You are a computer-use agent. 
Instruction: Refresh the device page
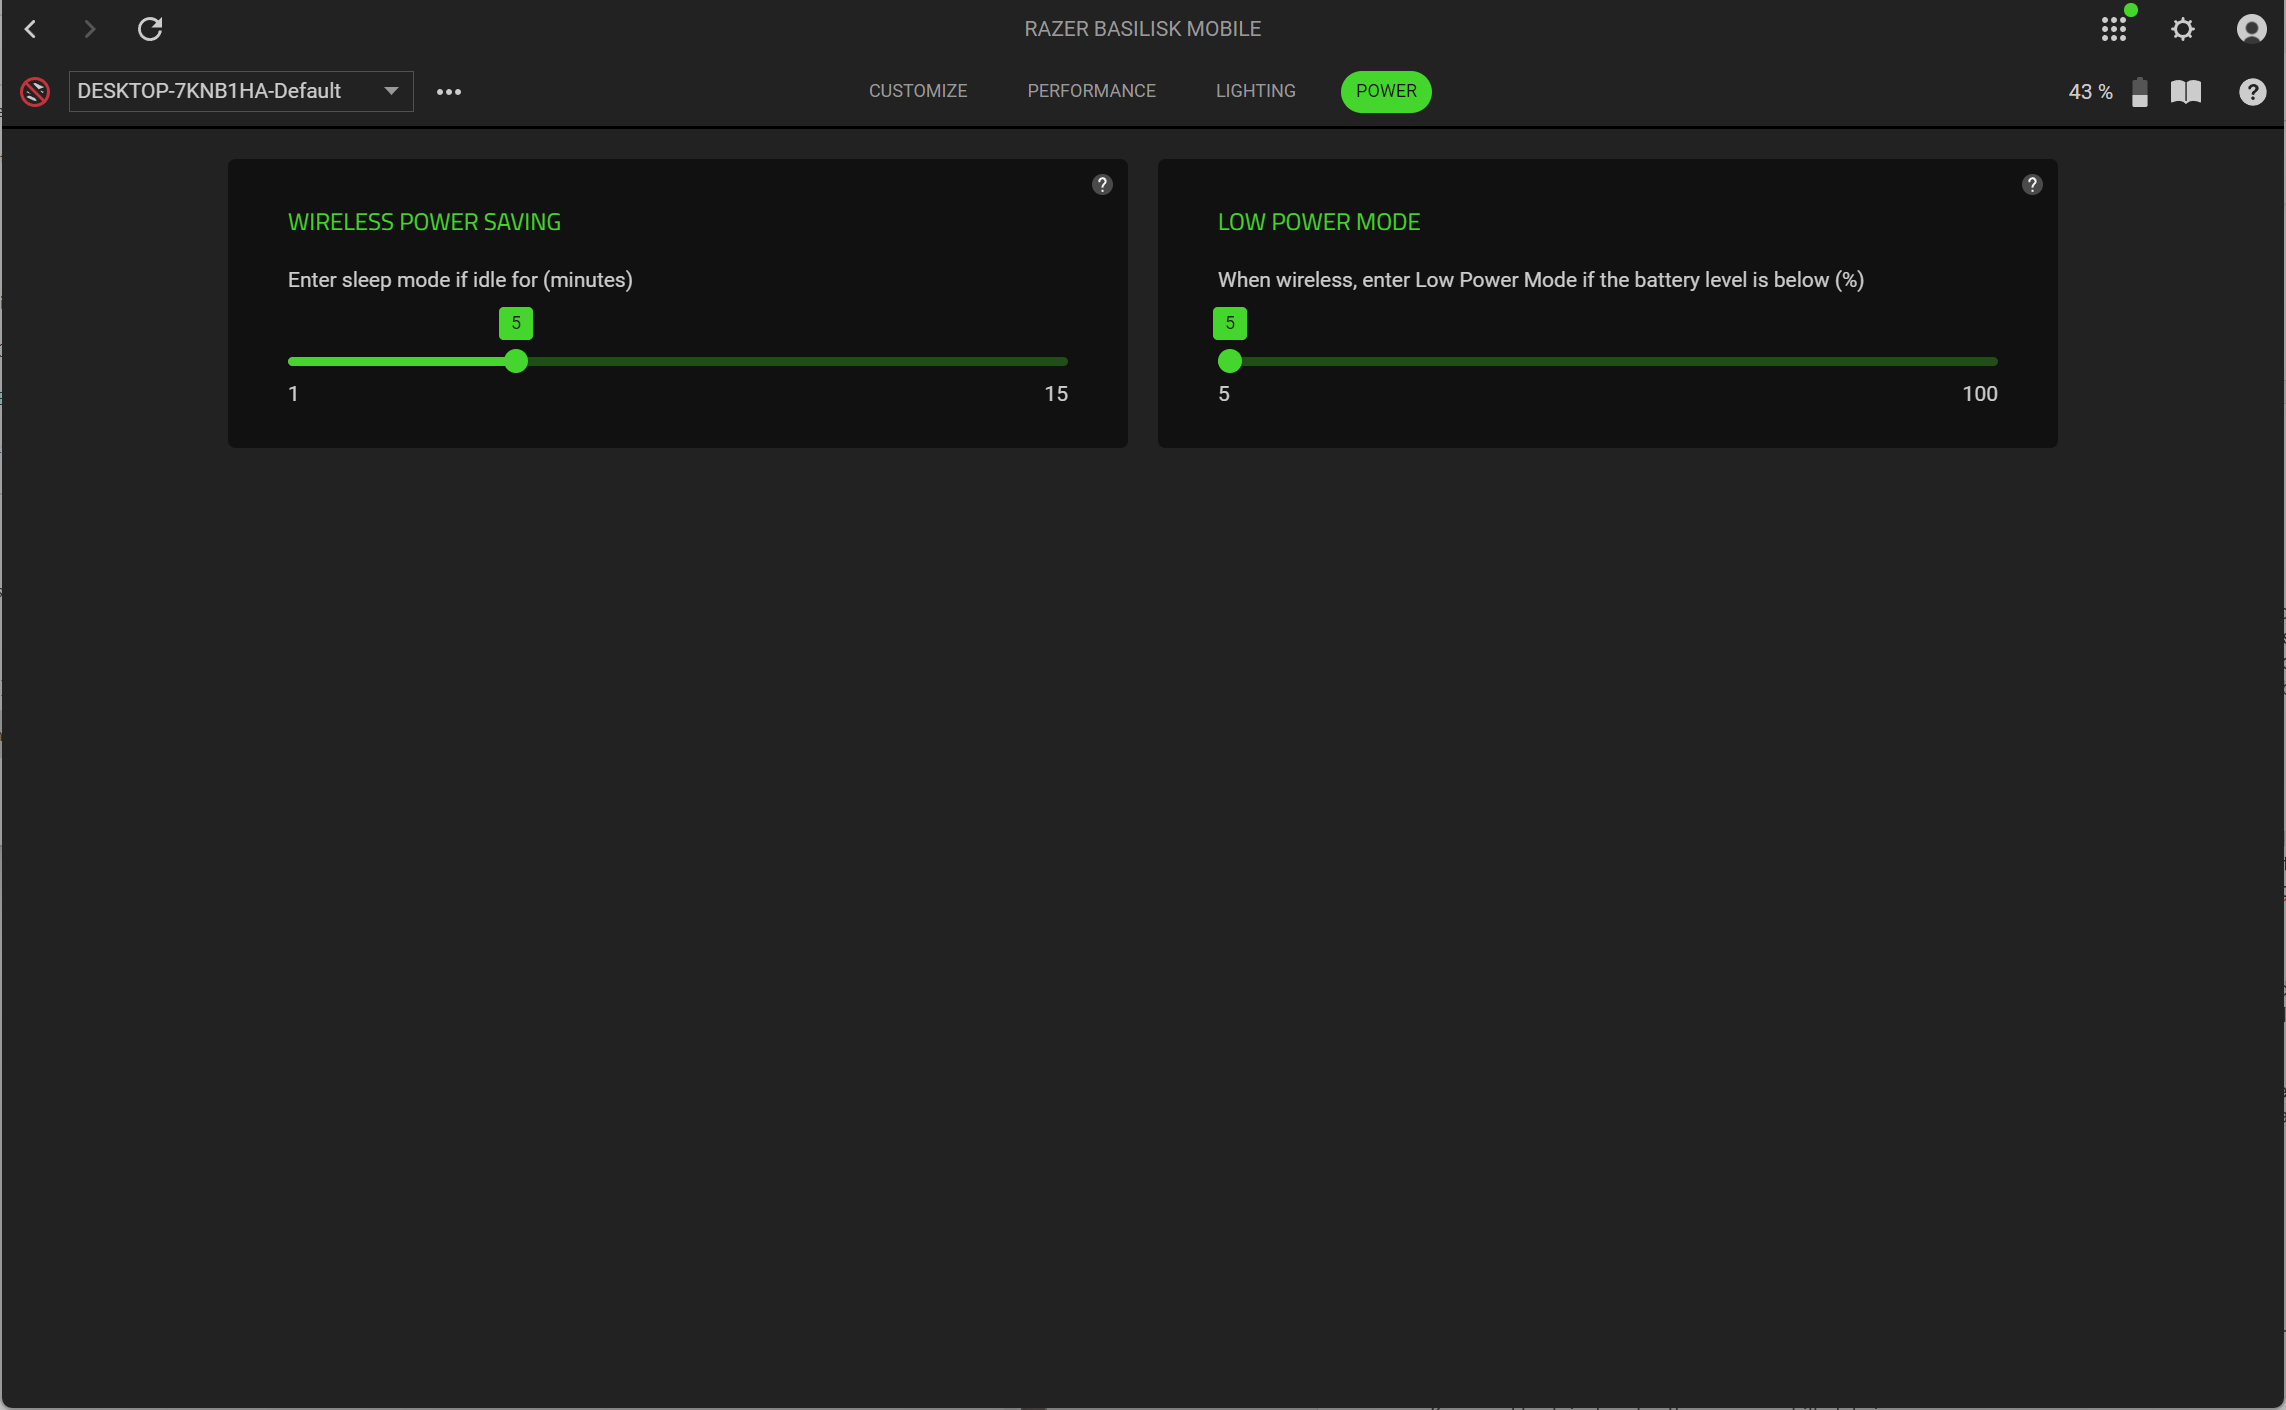[150, 29]
